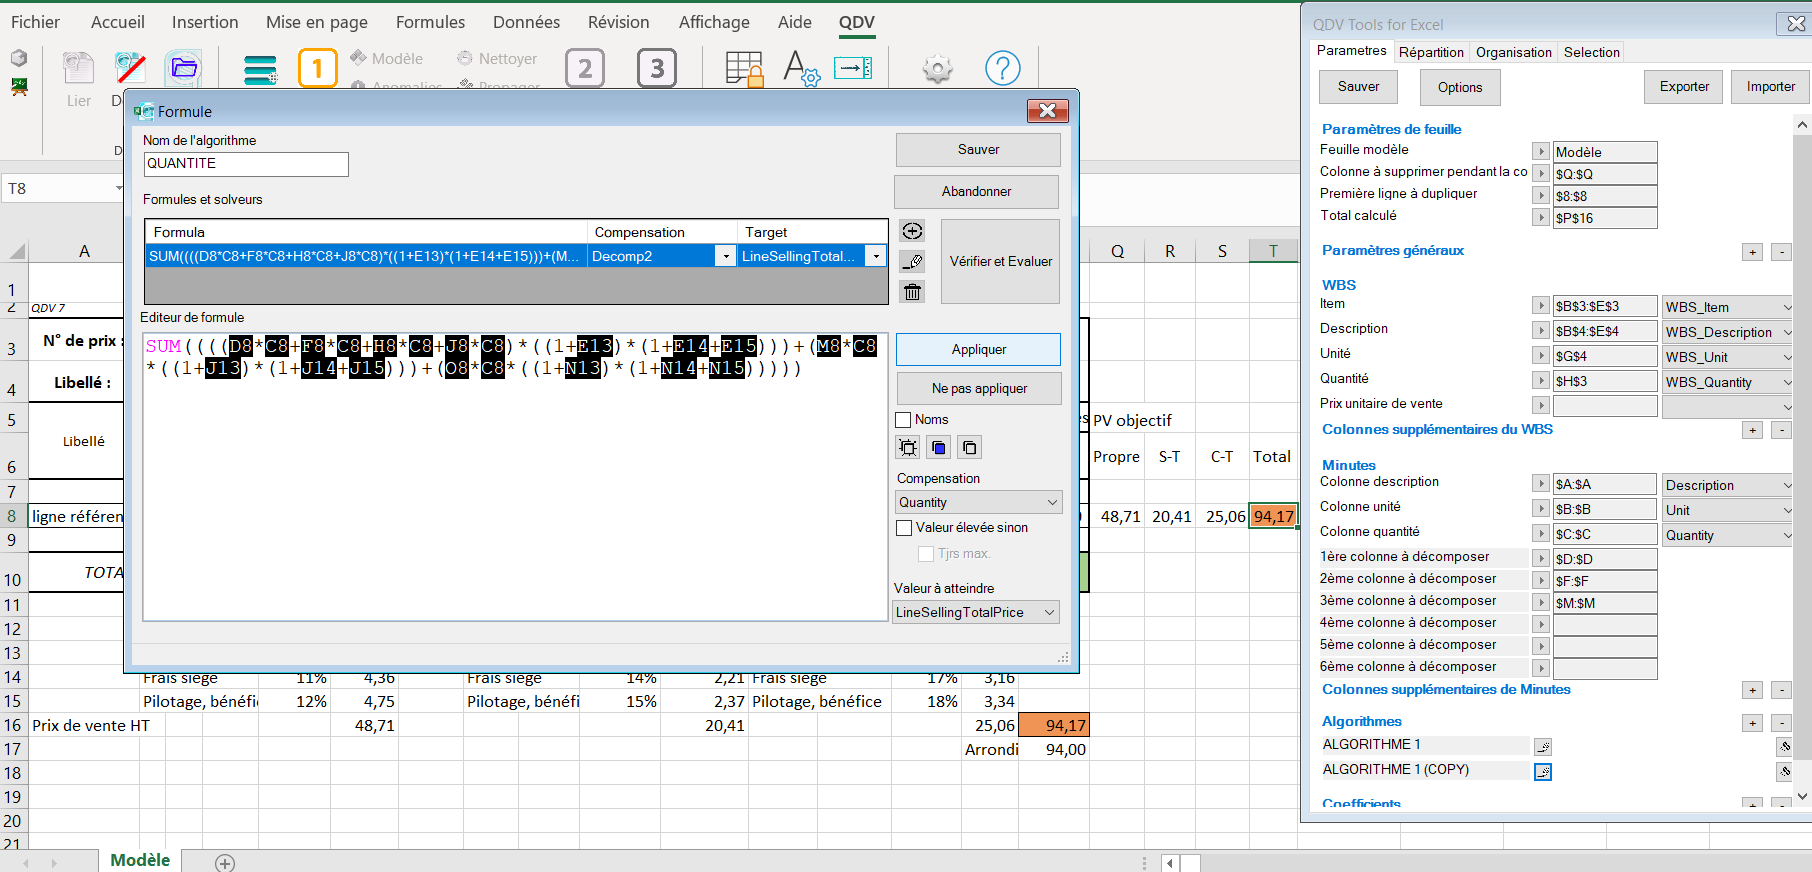
Task: Toggle the Tjrs max. checkbox
Action: (x=926, y=554)
